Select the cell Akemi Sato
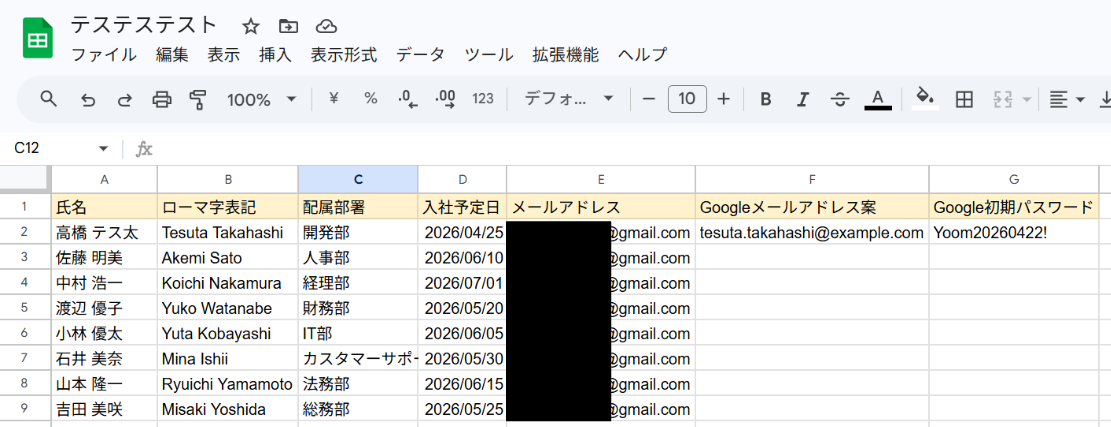Viewport: 1111px width, 427px height. (x=227, y=258)
